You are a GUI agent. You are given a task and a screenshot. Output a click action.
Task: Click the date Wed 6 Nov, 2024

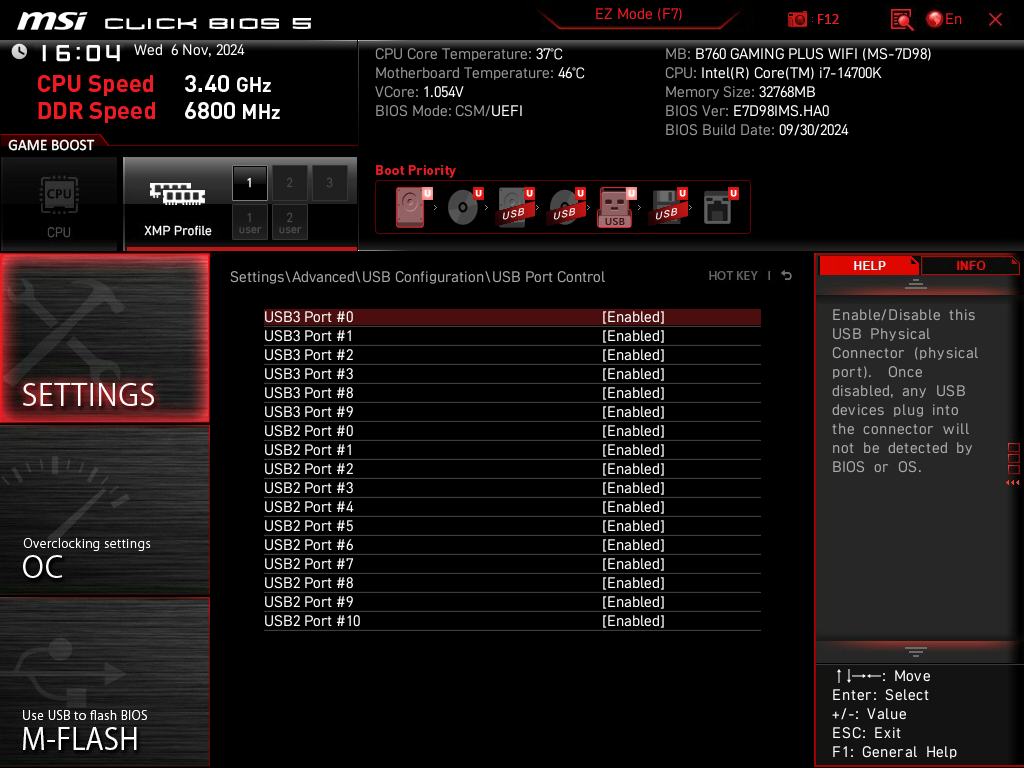pyautogui.click(x=189, y=50)
